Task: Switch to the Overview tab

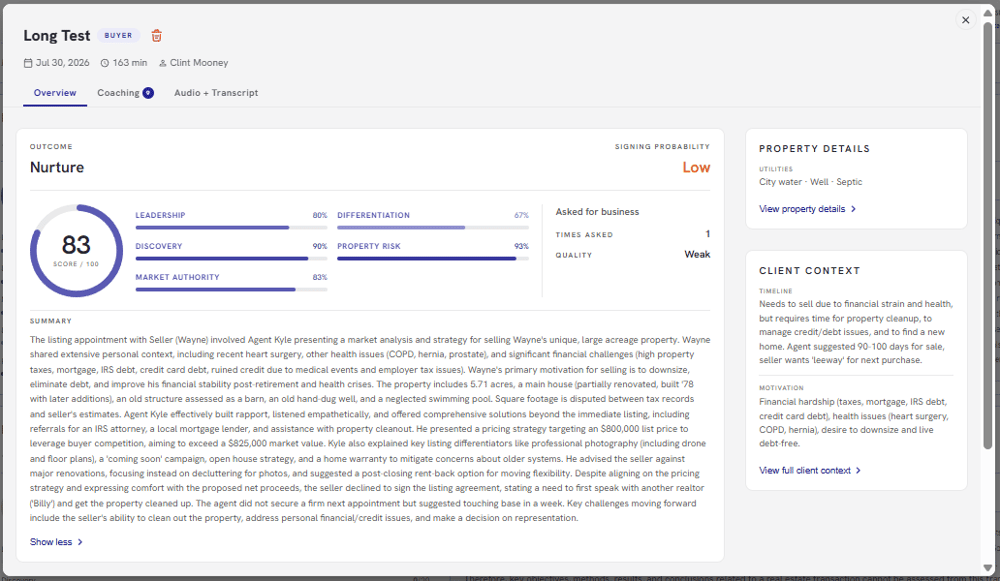Action: click(x=55, y=93)
